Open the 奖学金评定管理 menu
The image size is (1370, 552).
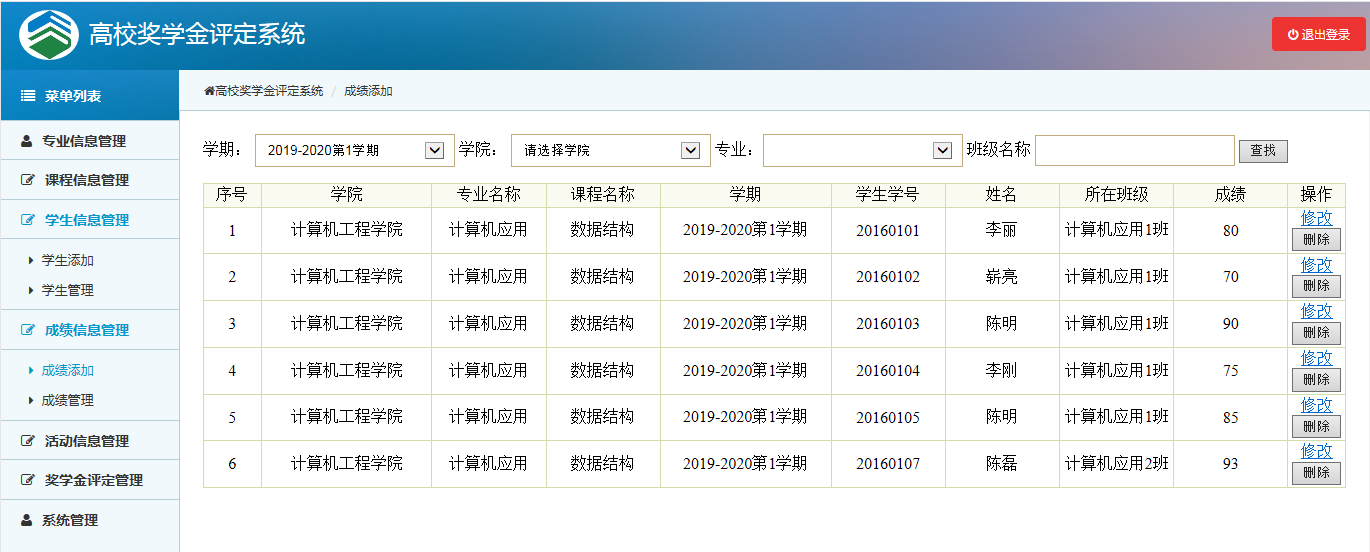click(x=90, y=480)
